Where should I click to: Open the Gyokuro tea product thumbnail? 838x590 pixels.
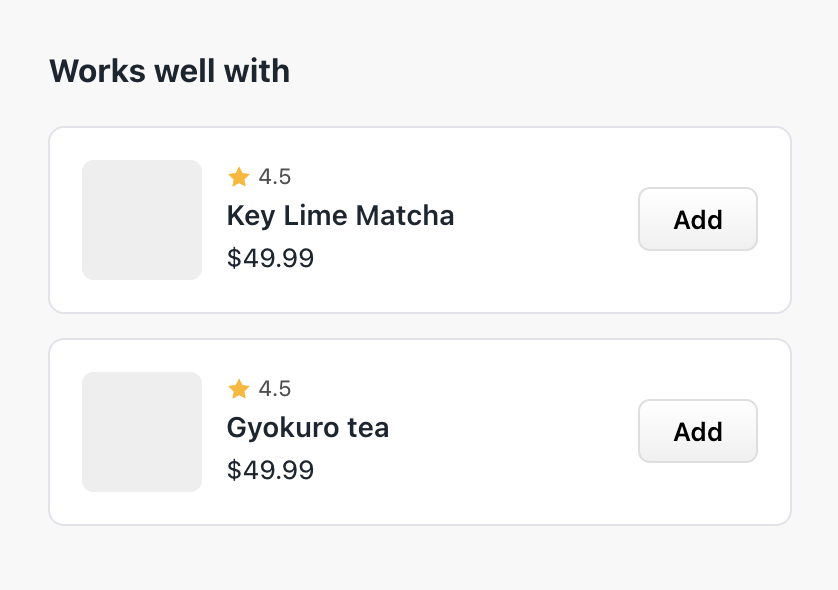pos(142,432)
